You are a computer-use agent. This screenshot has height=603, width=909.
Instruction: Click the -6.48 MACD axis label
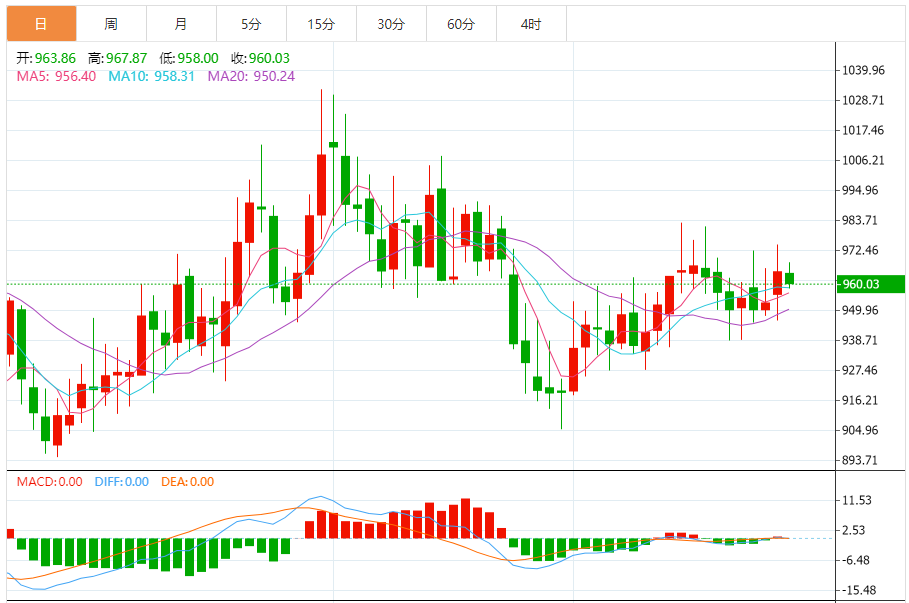click(x=856, y=560)
